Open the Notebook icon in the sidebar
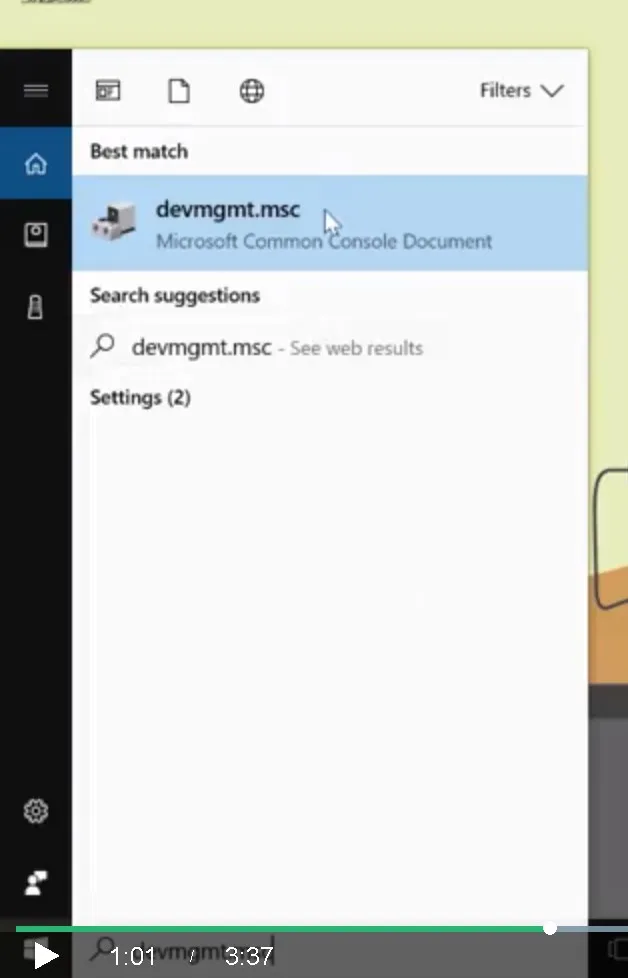 (x=36, y=235)
